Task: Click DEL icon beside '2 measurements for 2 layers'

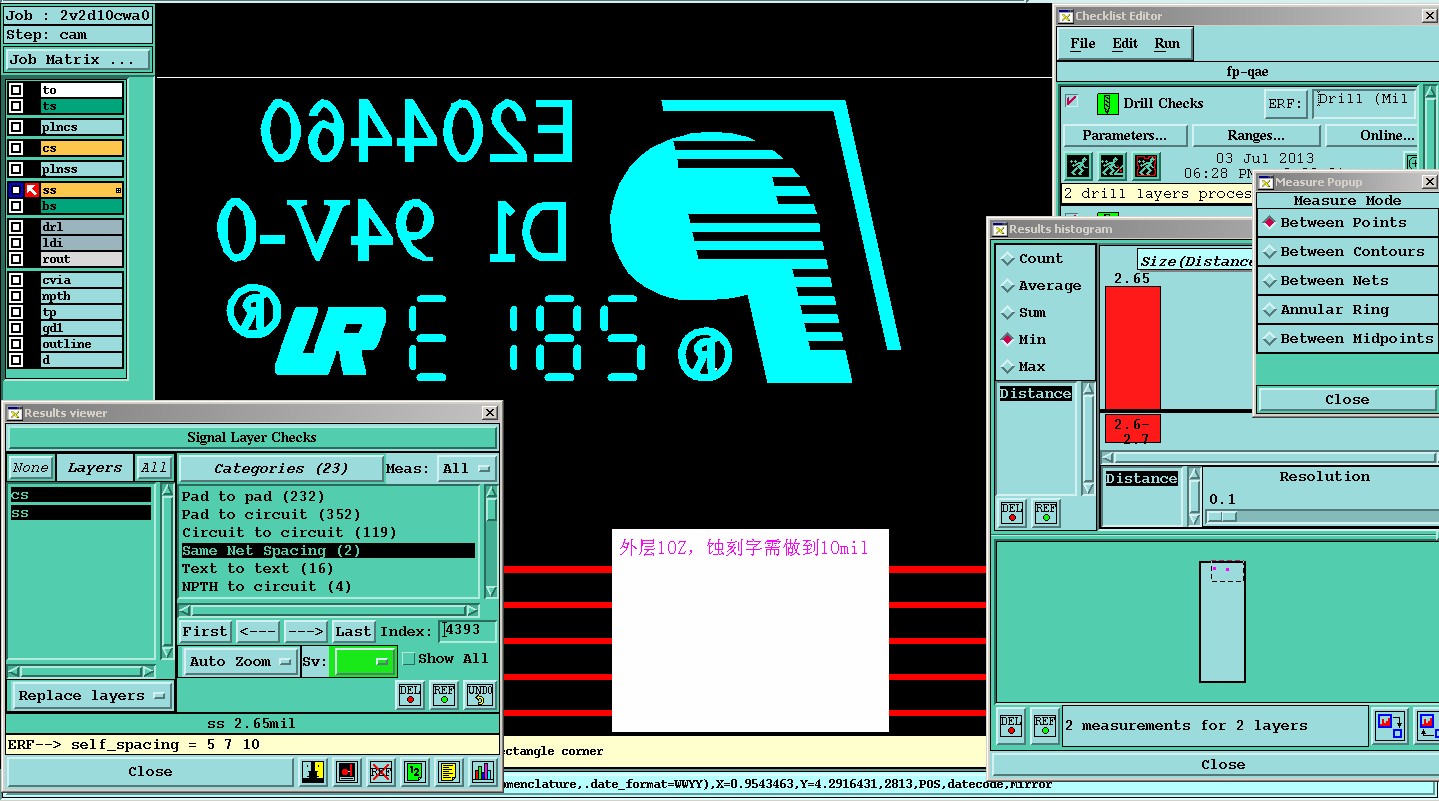Action: click(1011, 726)
